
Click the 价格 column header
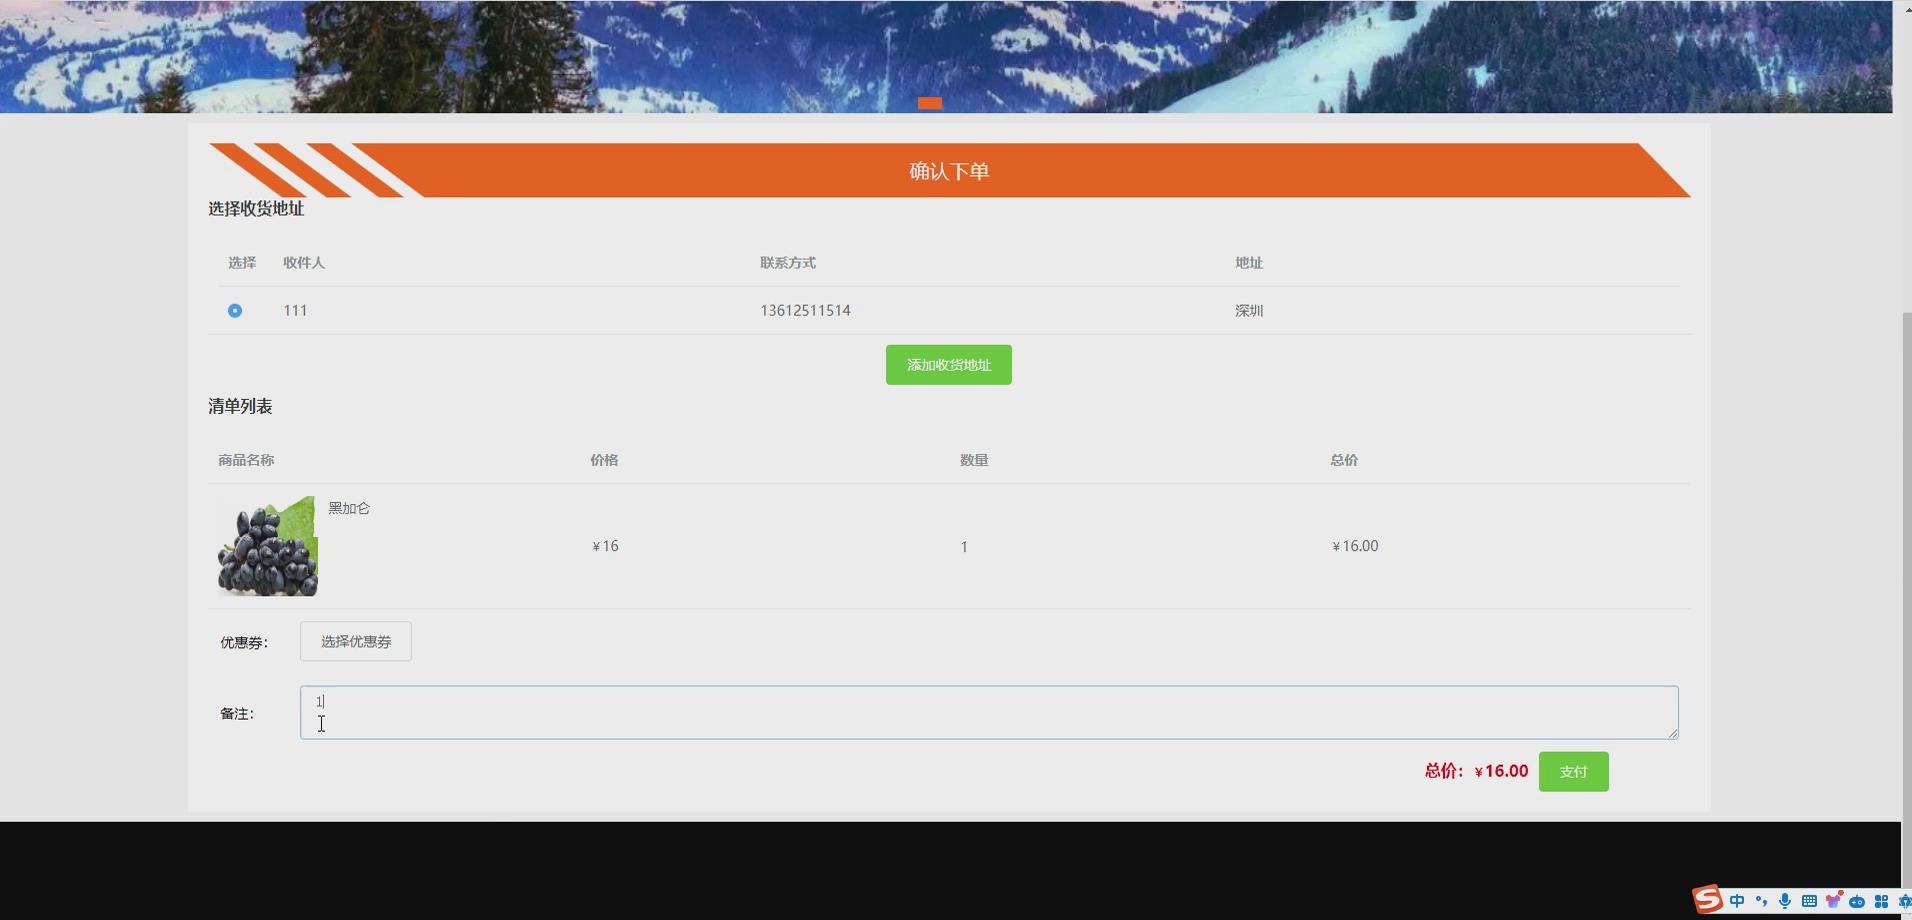pos(604,460)
